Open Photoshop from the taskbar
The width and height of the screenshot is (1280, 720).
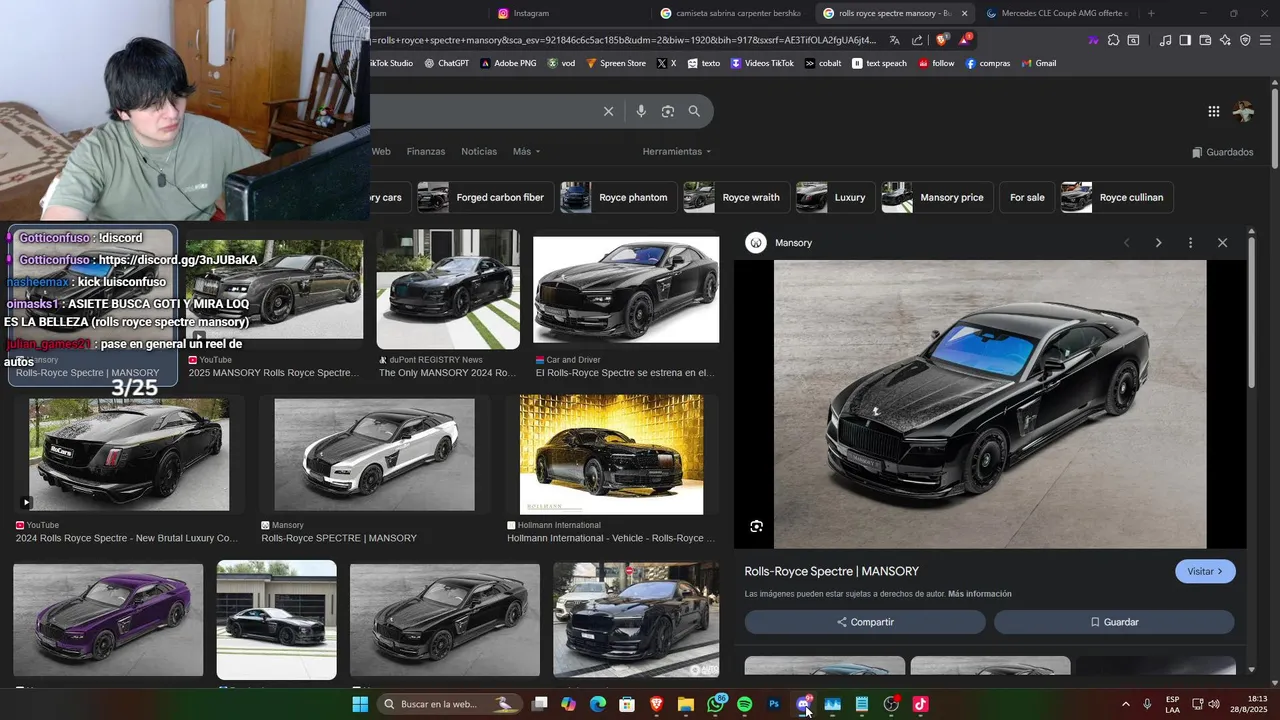[x=774, y=704]
